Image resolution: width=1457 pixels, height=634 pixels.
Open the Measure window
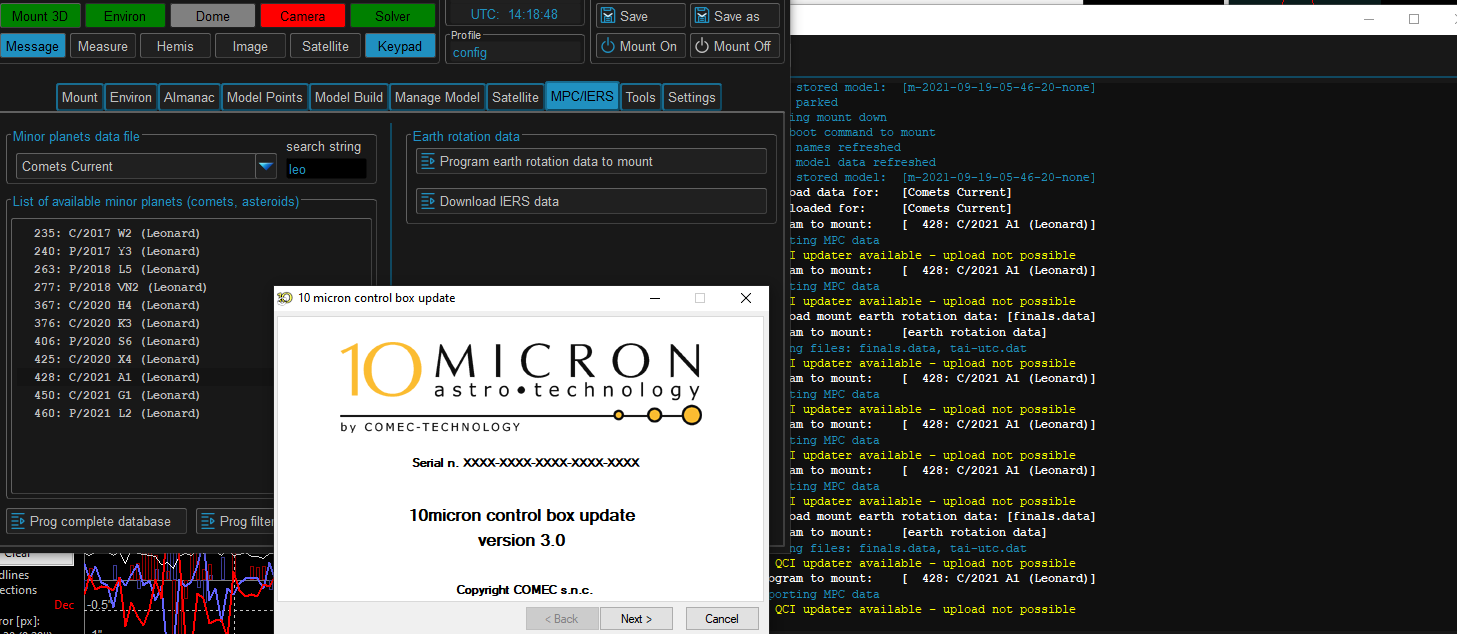(x=102, y=46)
